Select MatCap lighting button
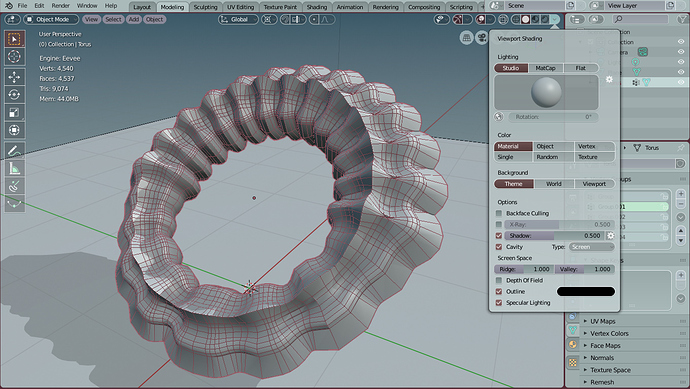 pos(545,68)
